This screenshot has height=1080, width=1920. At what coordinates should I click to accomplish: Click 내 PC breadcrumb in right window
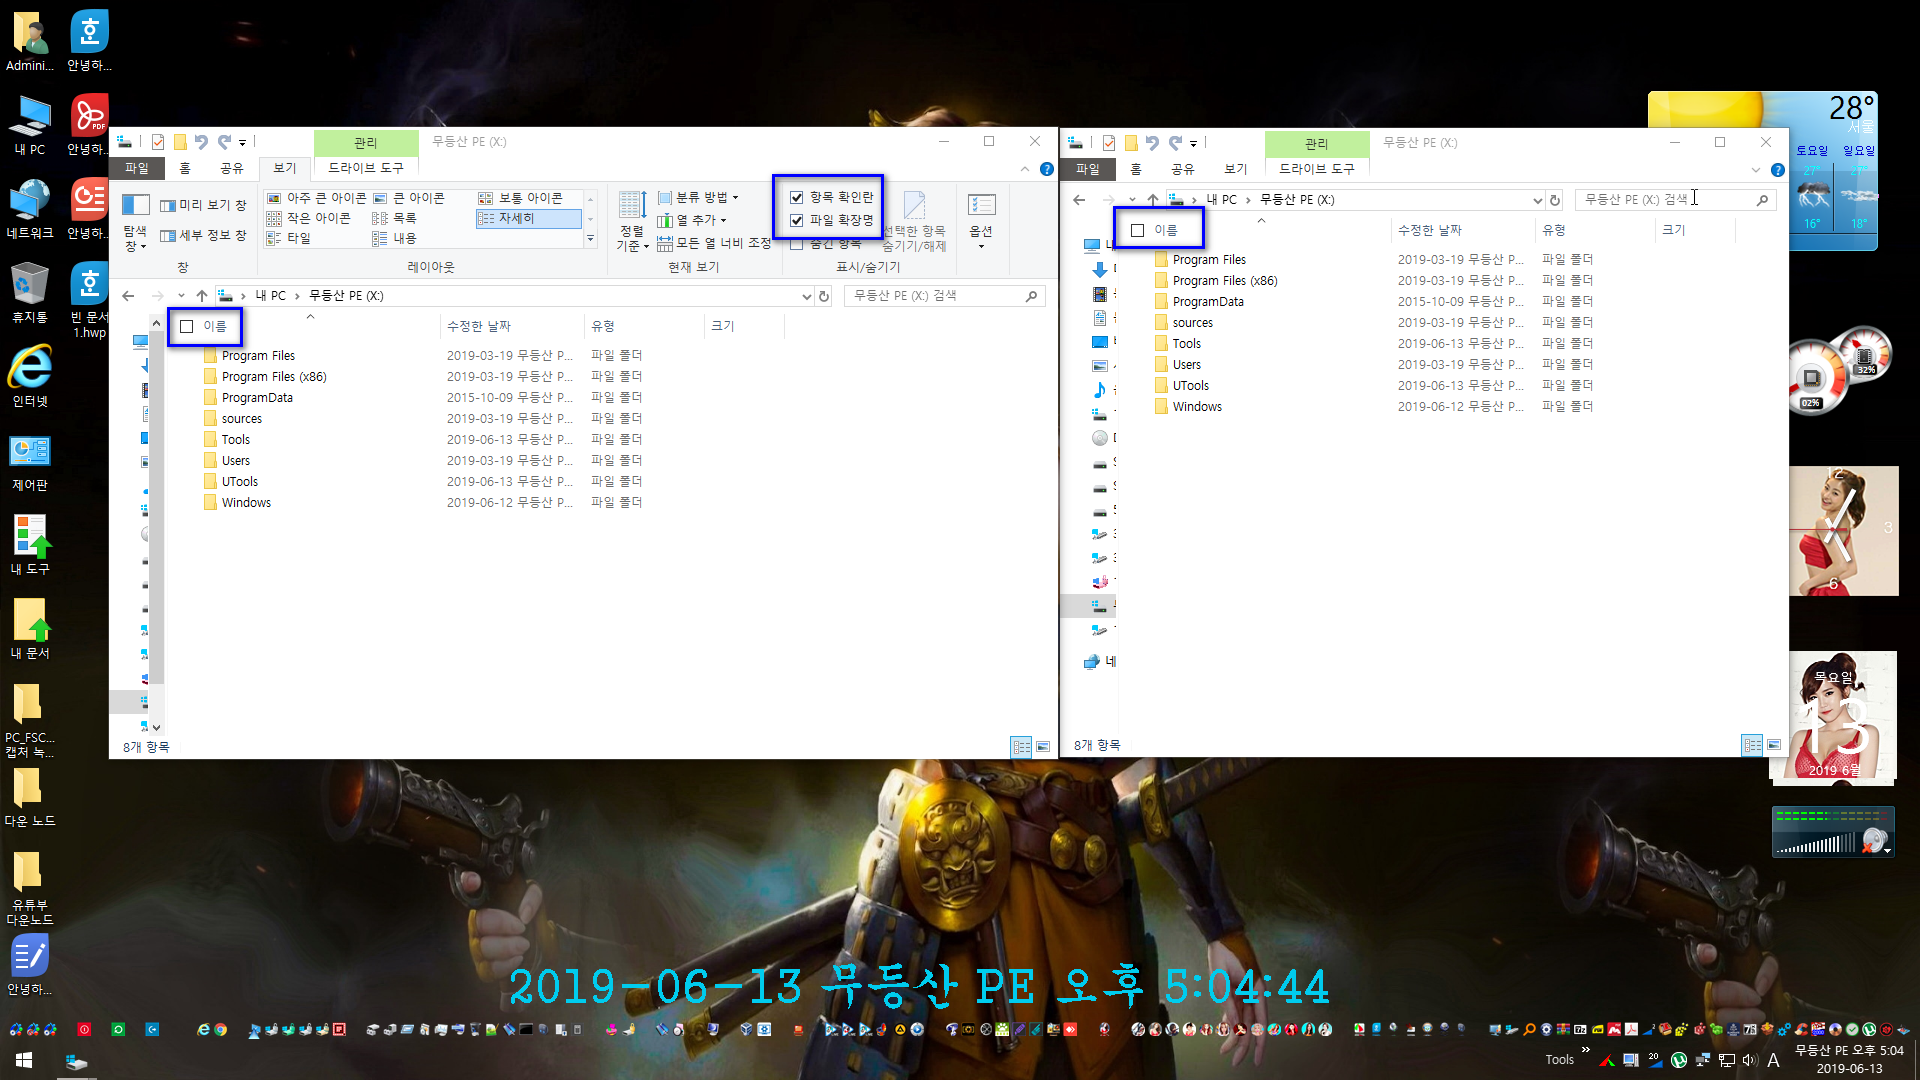coord(1221,200)
